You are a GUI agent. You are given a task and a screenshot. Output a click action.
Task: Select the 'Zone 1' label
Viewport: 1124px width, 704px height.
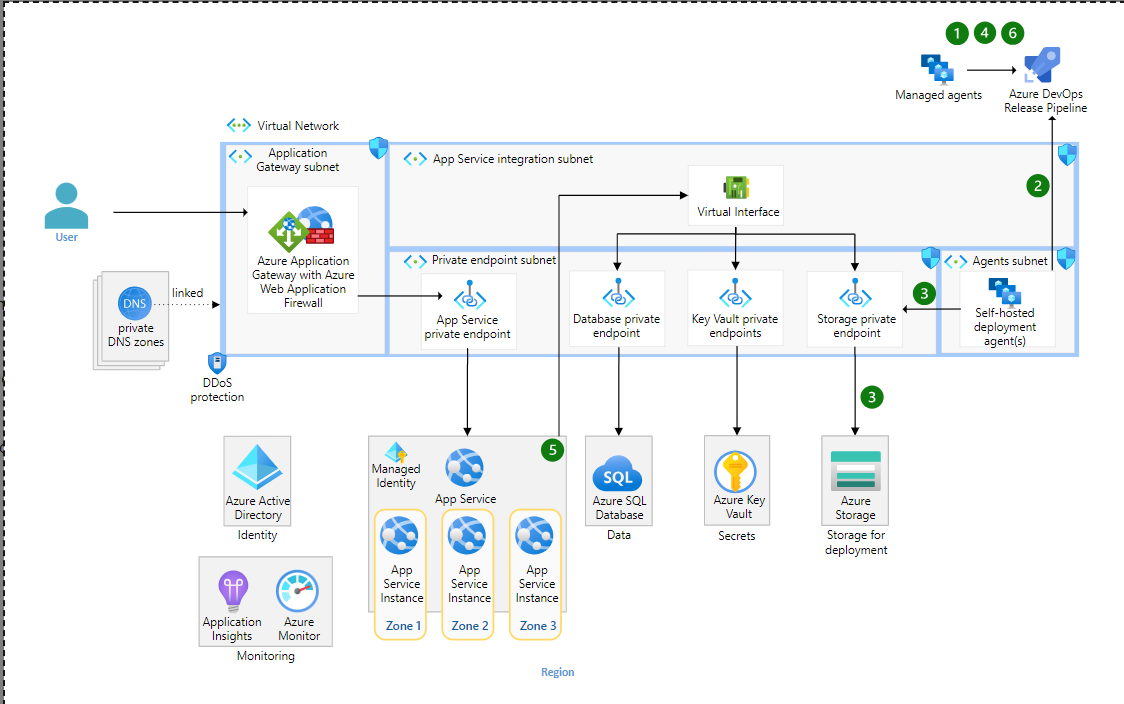pos(403,626)
